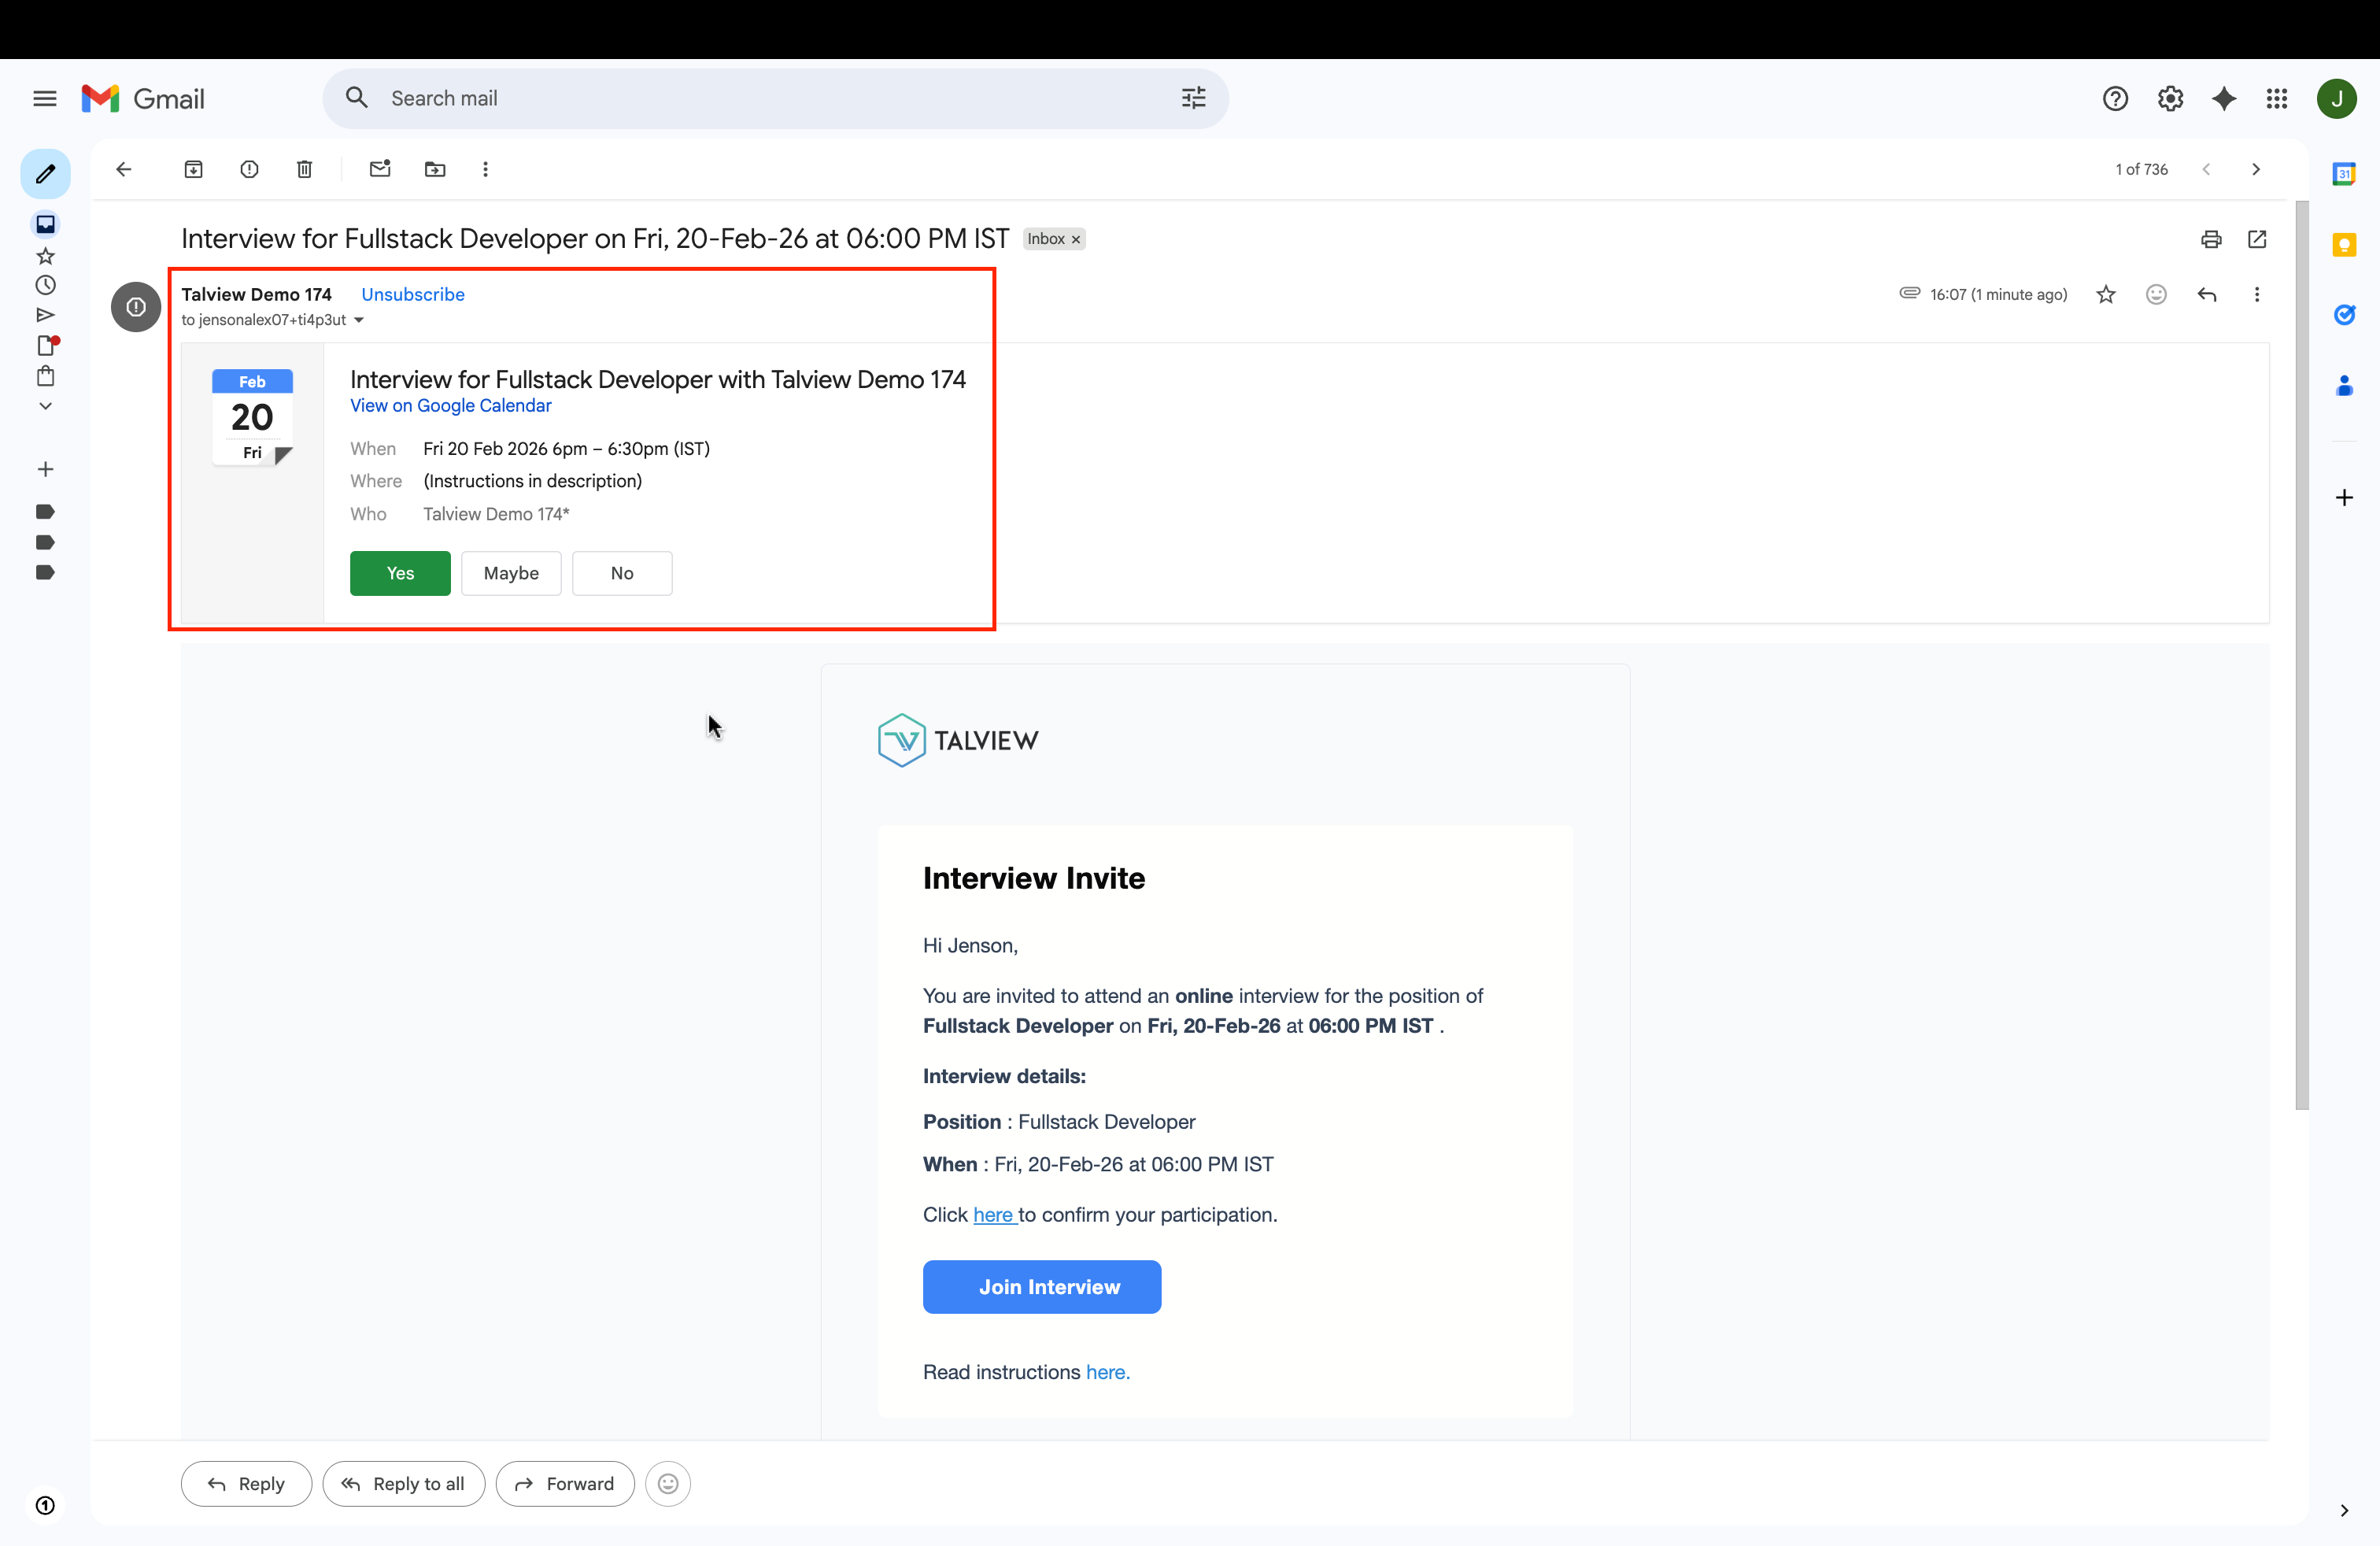Mark as unread envelope icon
The width and height of the screenshot is (2380, 1546).
point(379,169)
